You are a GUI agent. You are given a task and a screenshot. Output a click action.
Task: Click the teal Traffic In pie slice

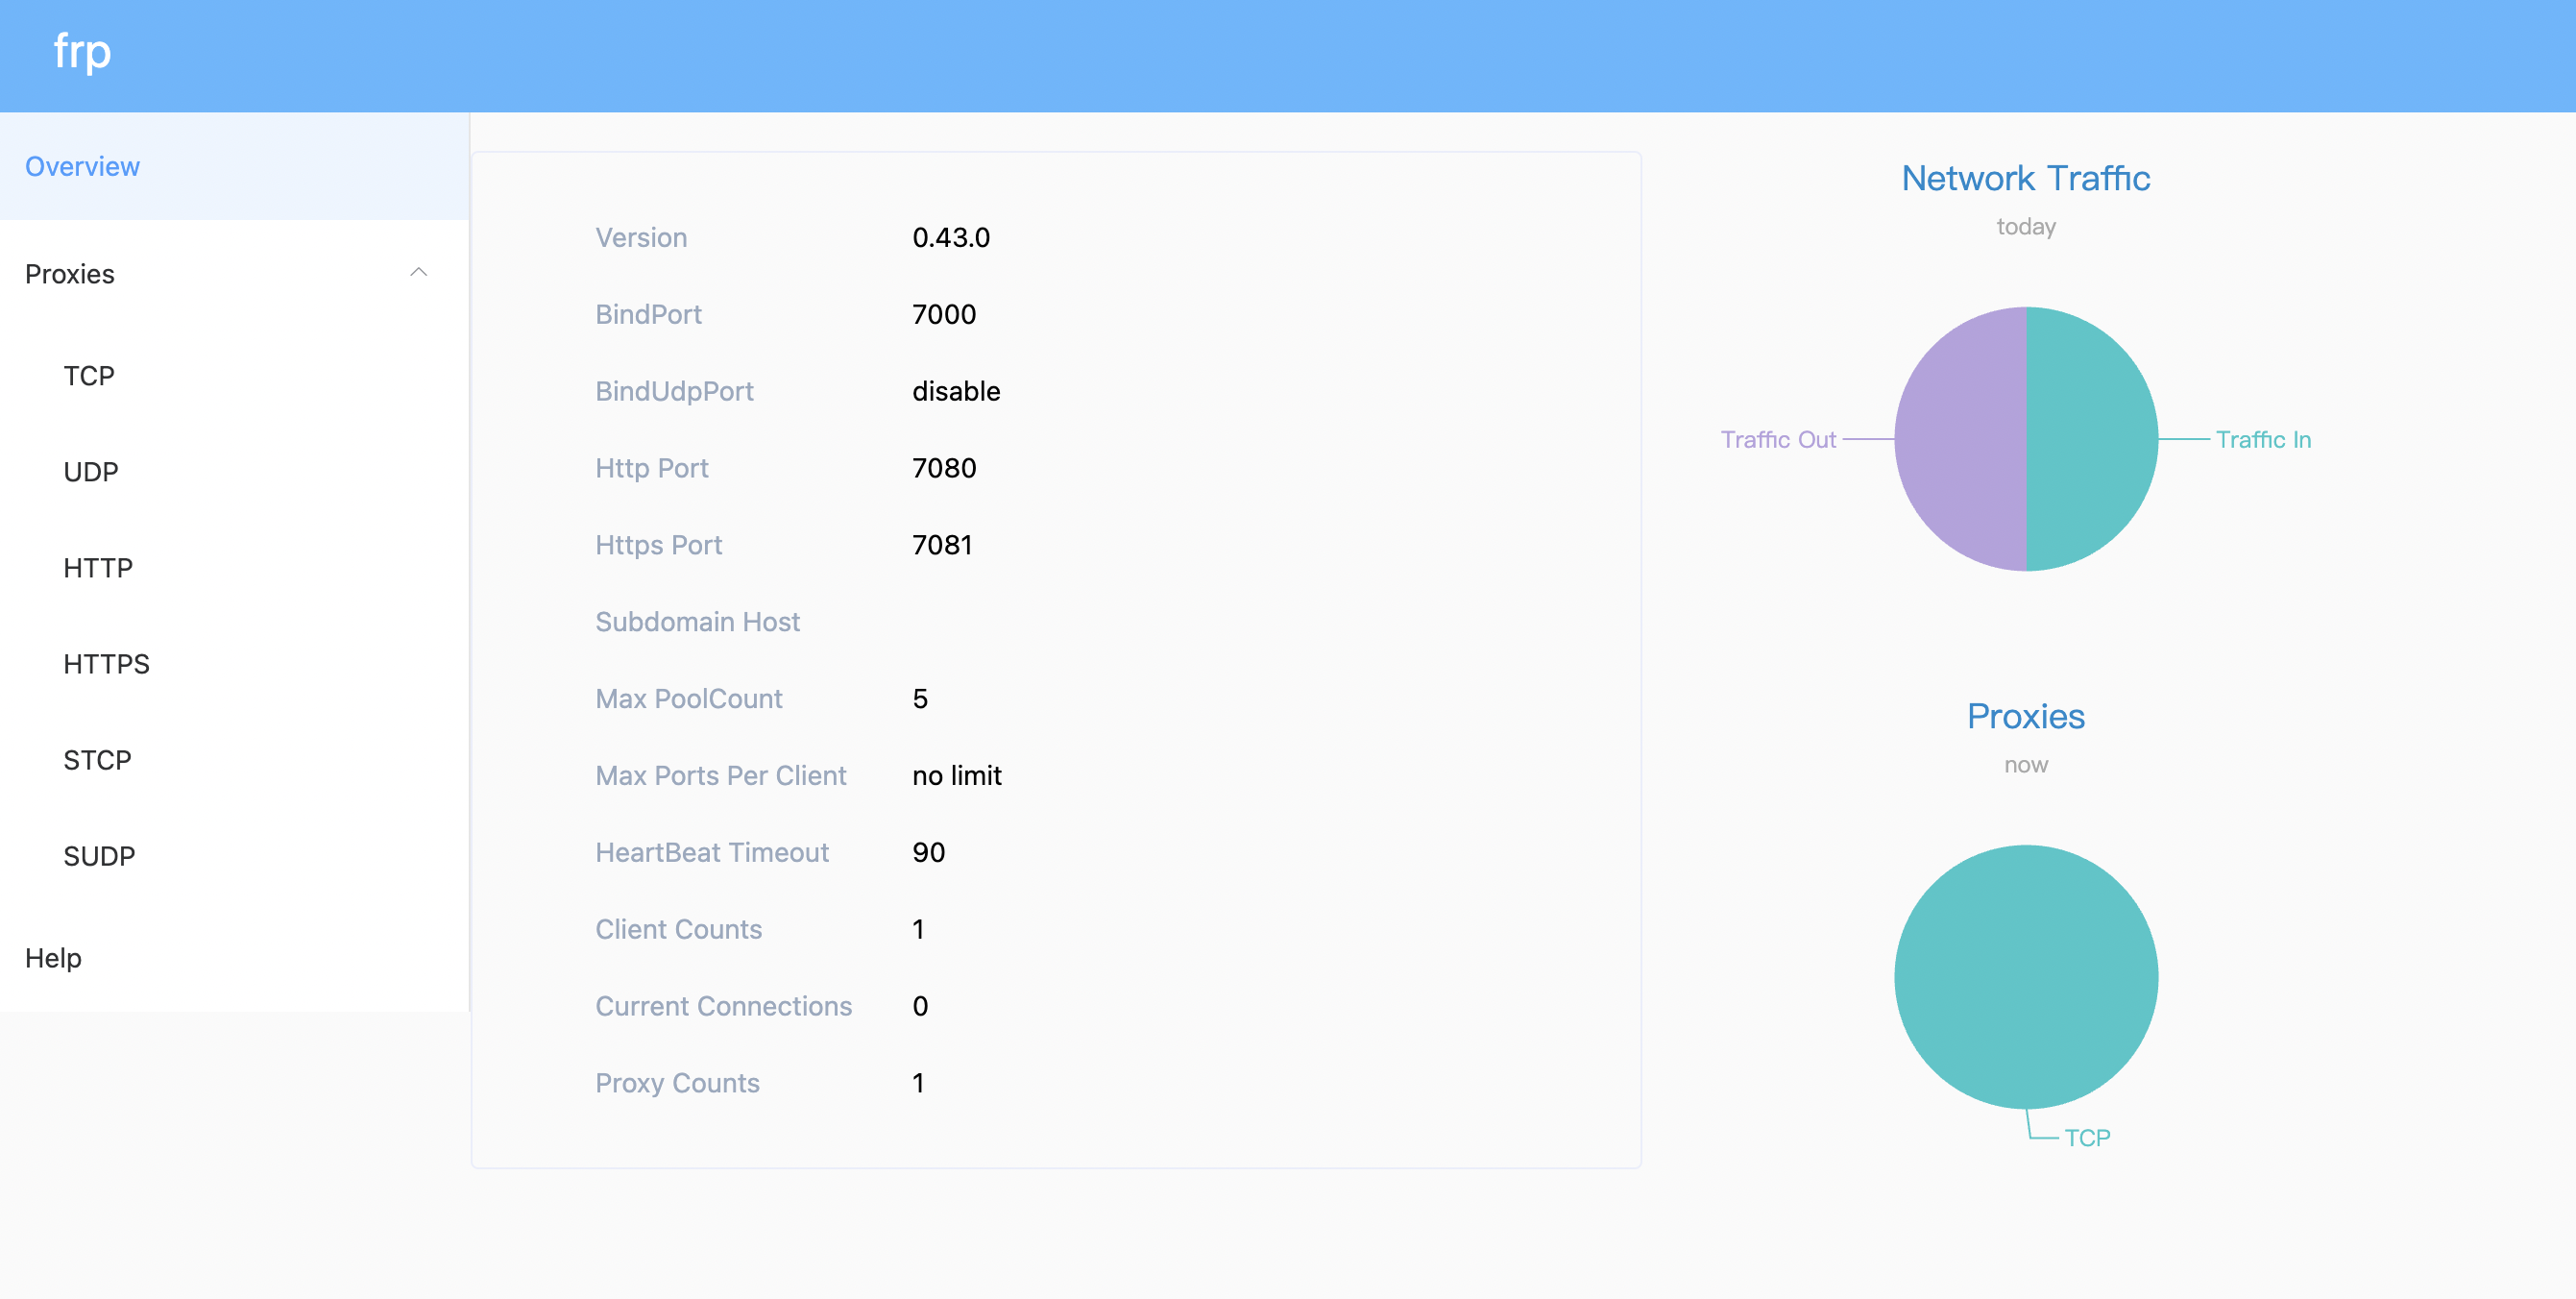[2092, 440]
